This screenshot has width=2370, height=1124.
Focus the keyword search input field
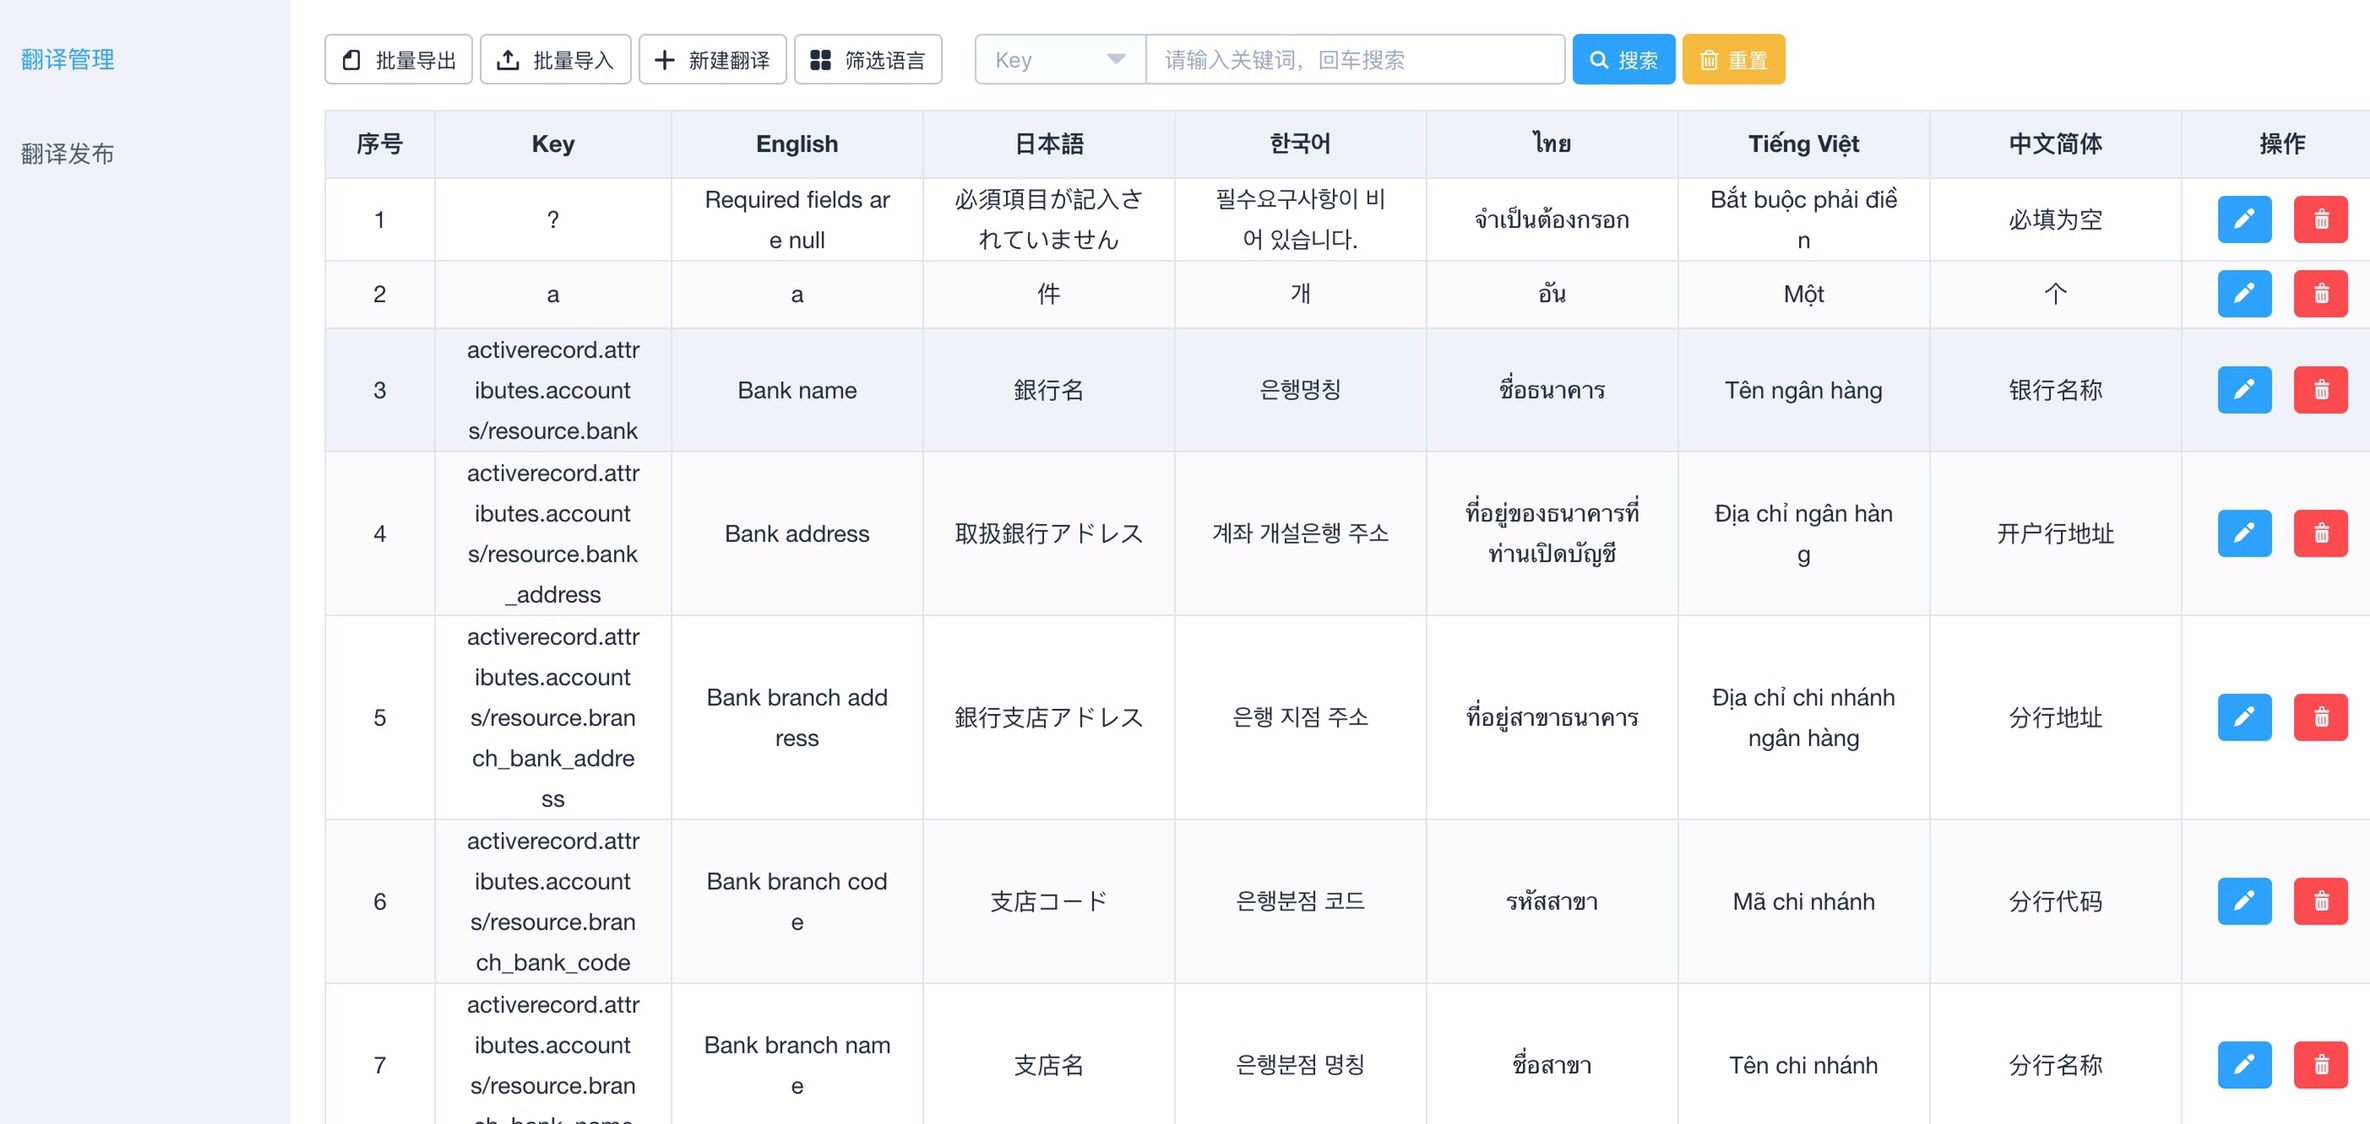point(1355,60)
